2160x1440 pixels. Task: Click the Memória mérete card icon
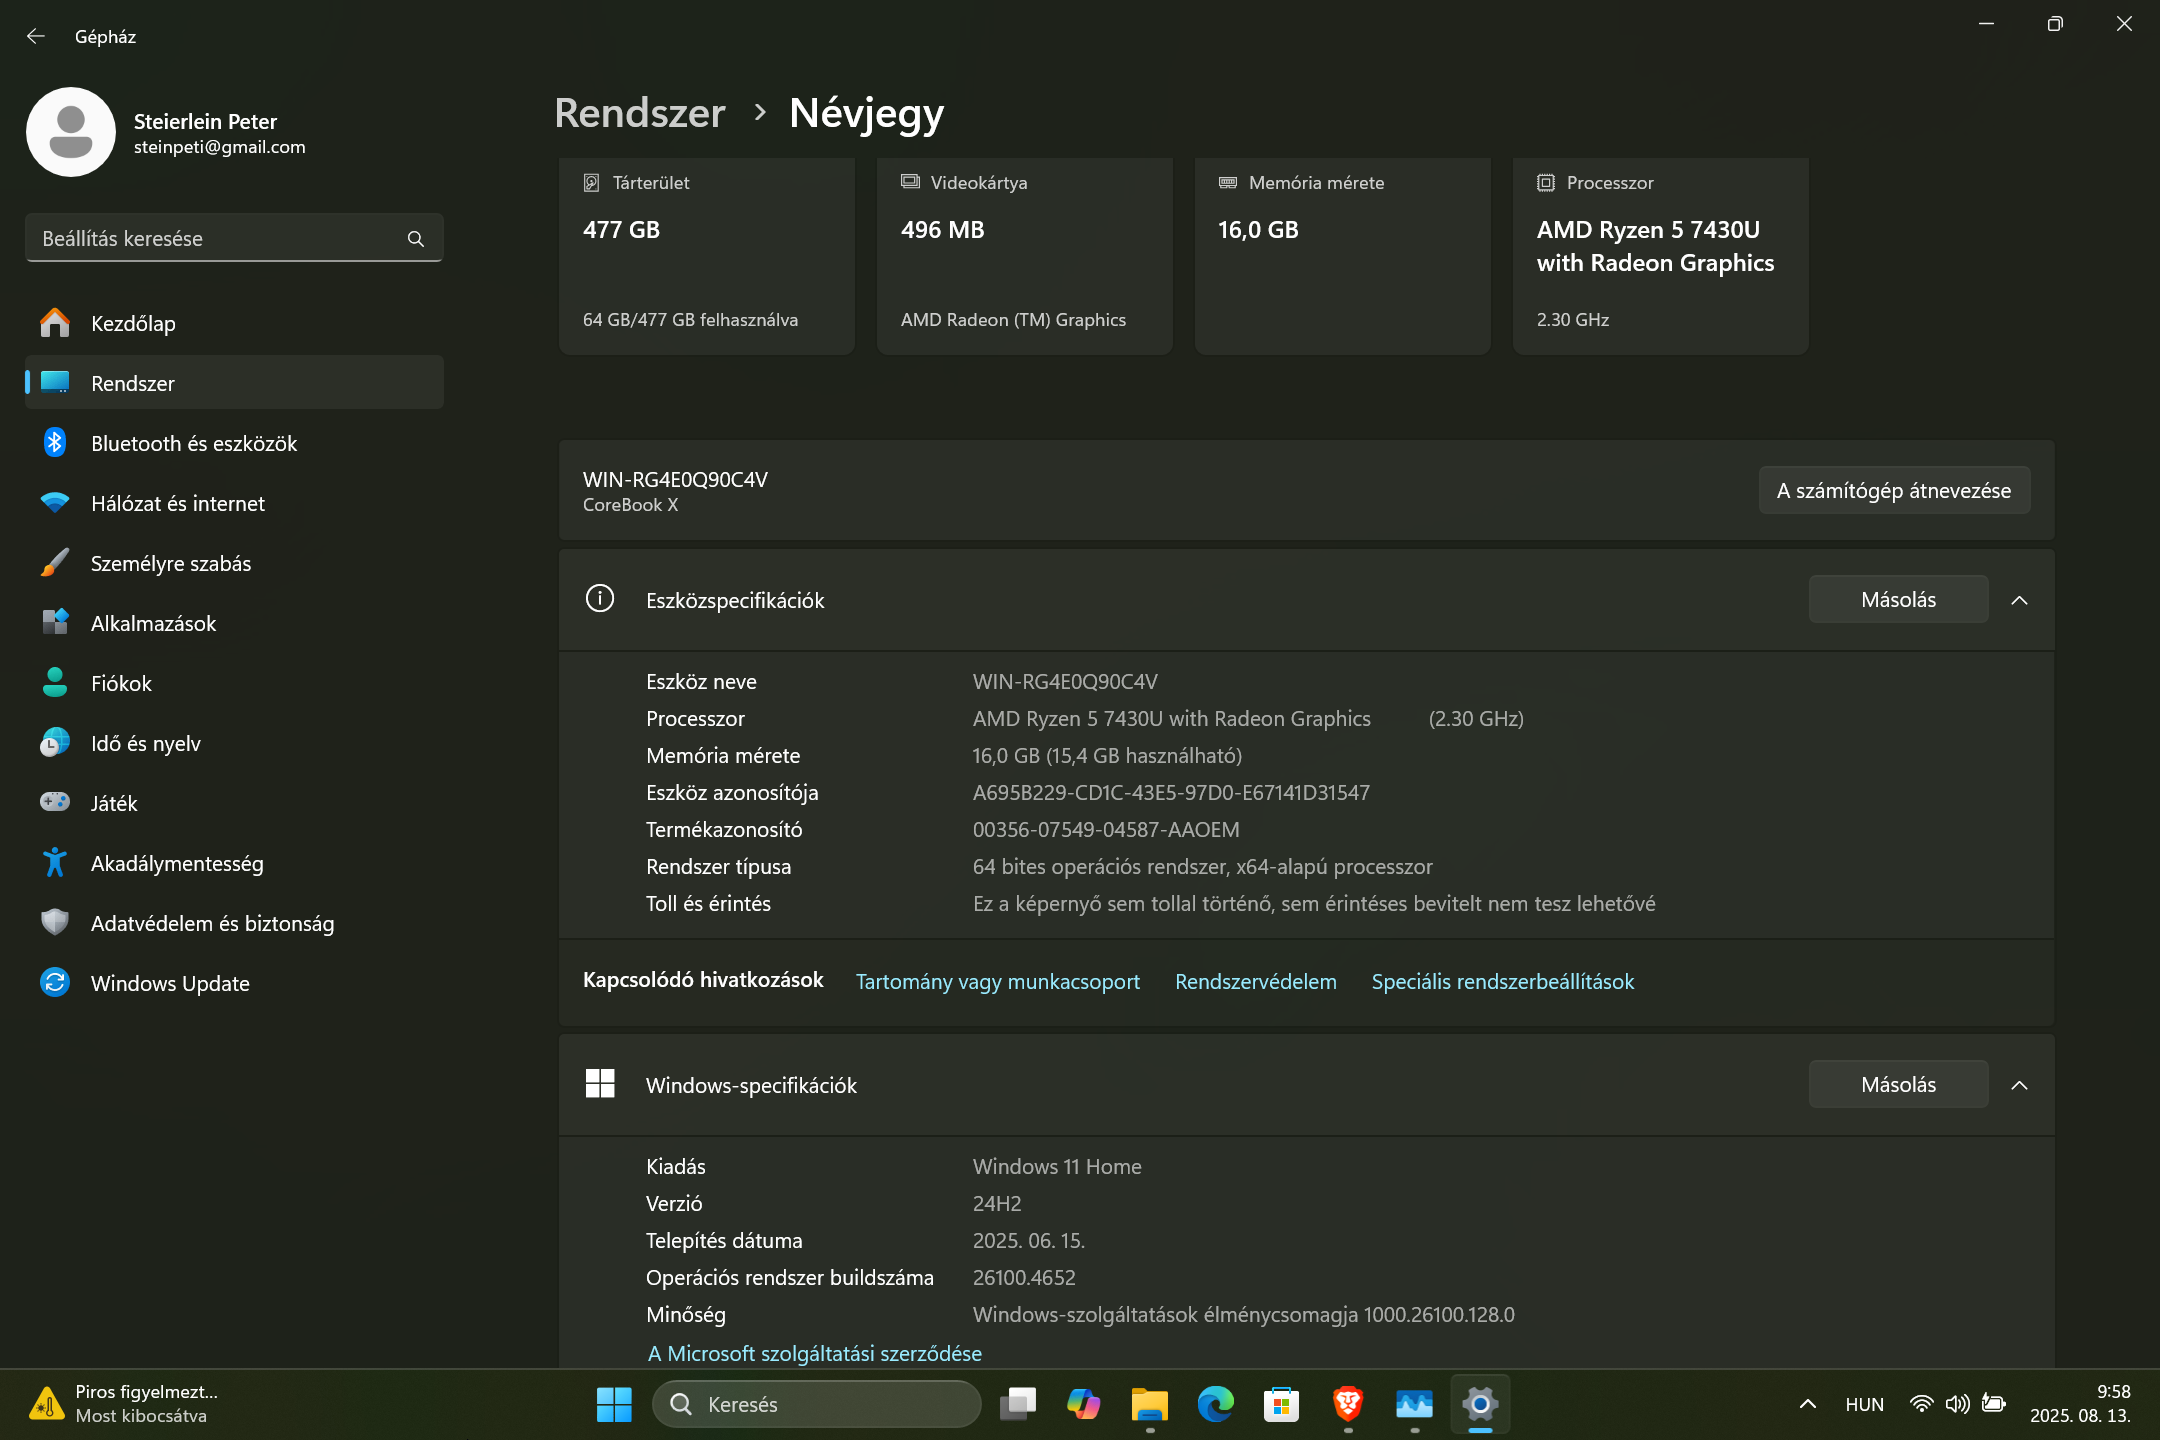tap(1228, 183)
